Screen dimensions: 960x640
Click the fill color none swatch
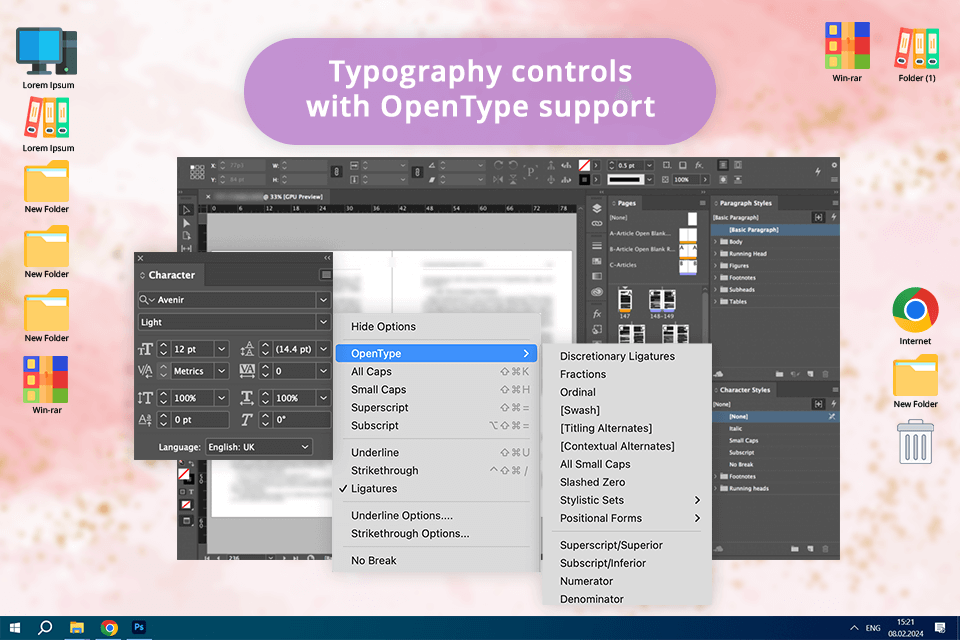point(584,165)
